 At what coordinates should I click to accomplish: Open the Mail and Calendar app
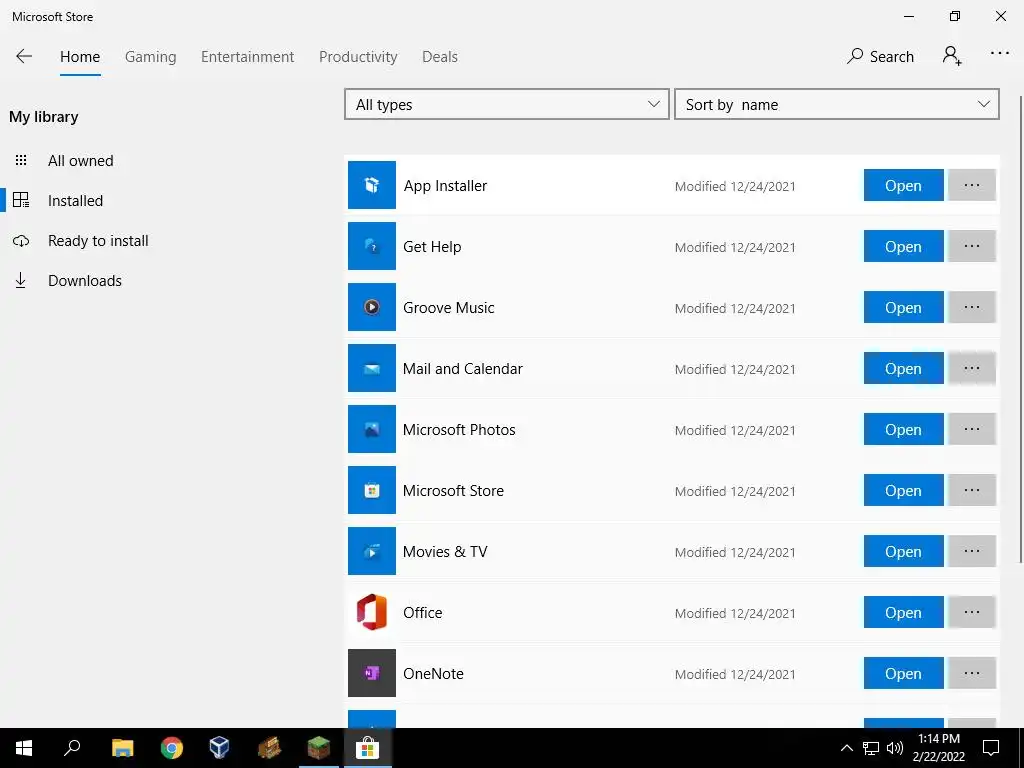(903, 368)
